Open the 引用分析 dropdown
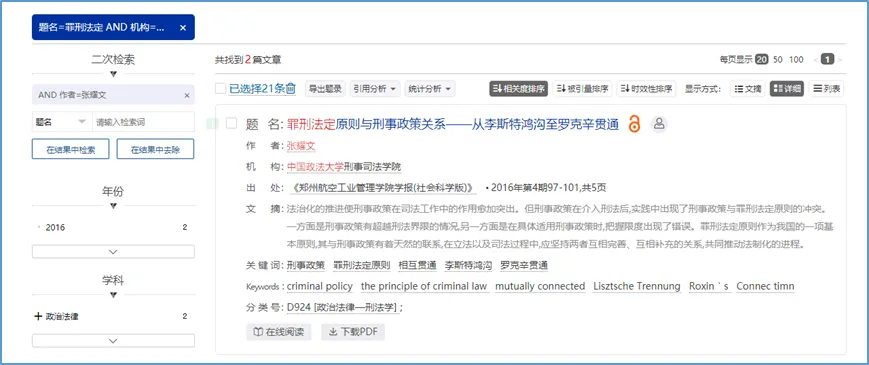 pyautogui.click(x=375, y=89)
